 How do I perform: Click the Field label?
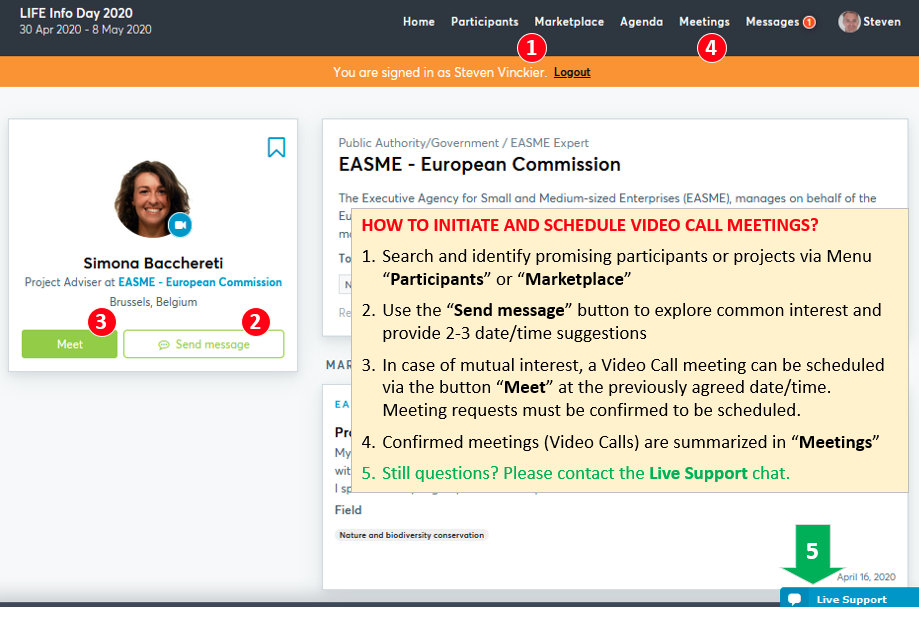tap(348, 510)
